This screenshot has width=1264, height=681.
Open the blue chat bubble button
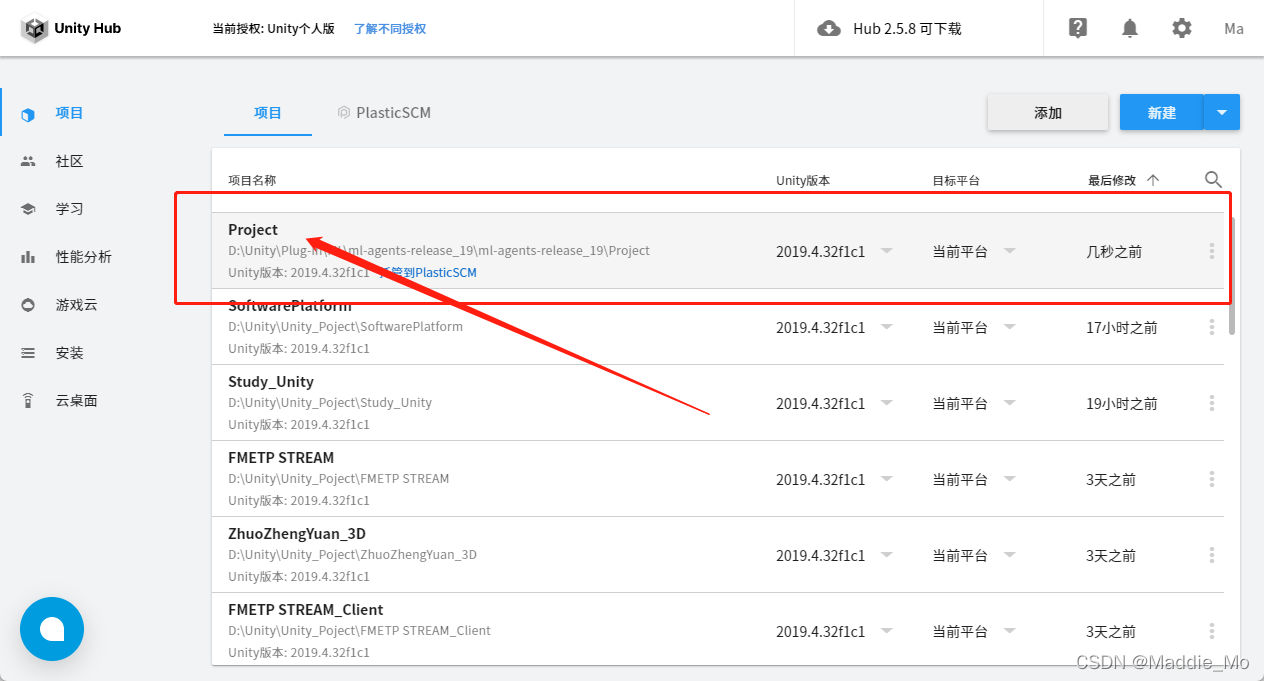point(52,629)
